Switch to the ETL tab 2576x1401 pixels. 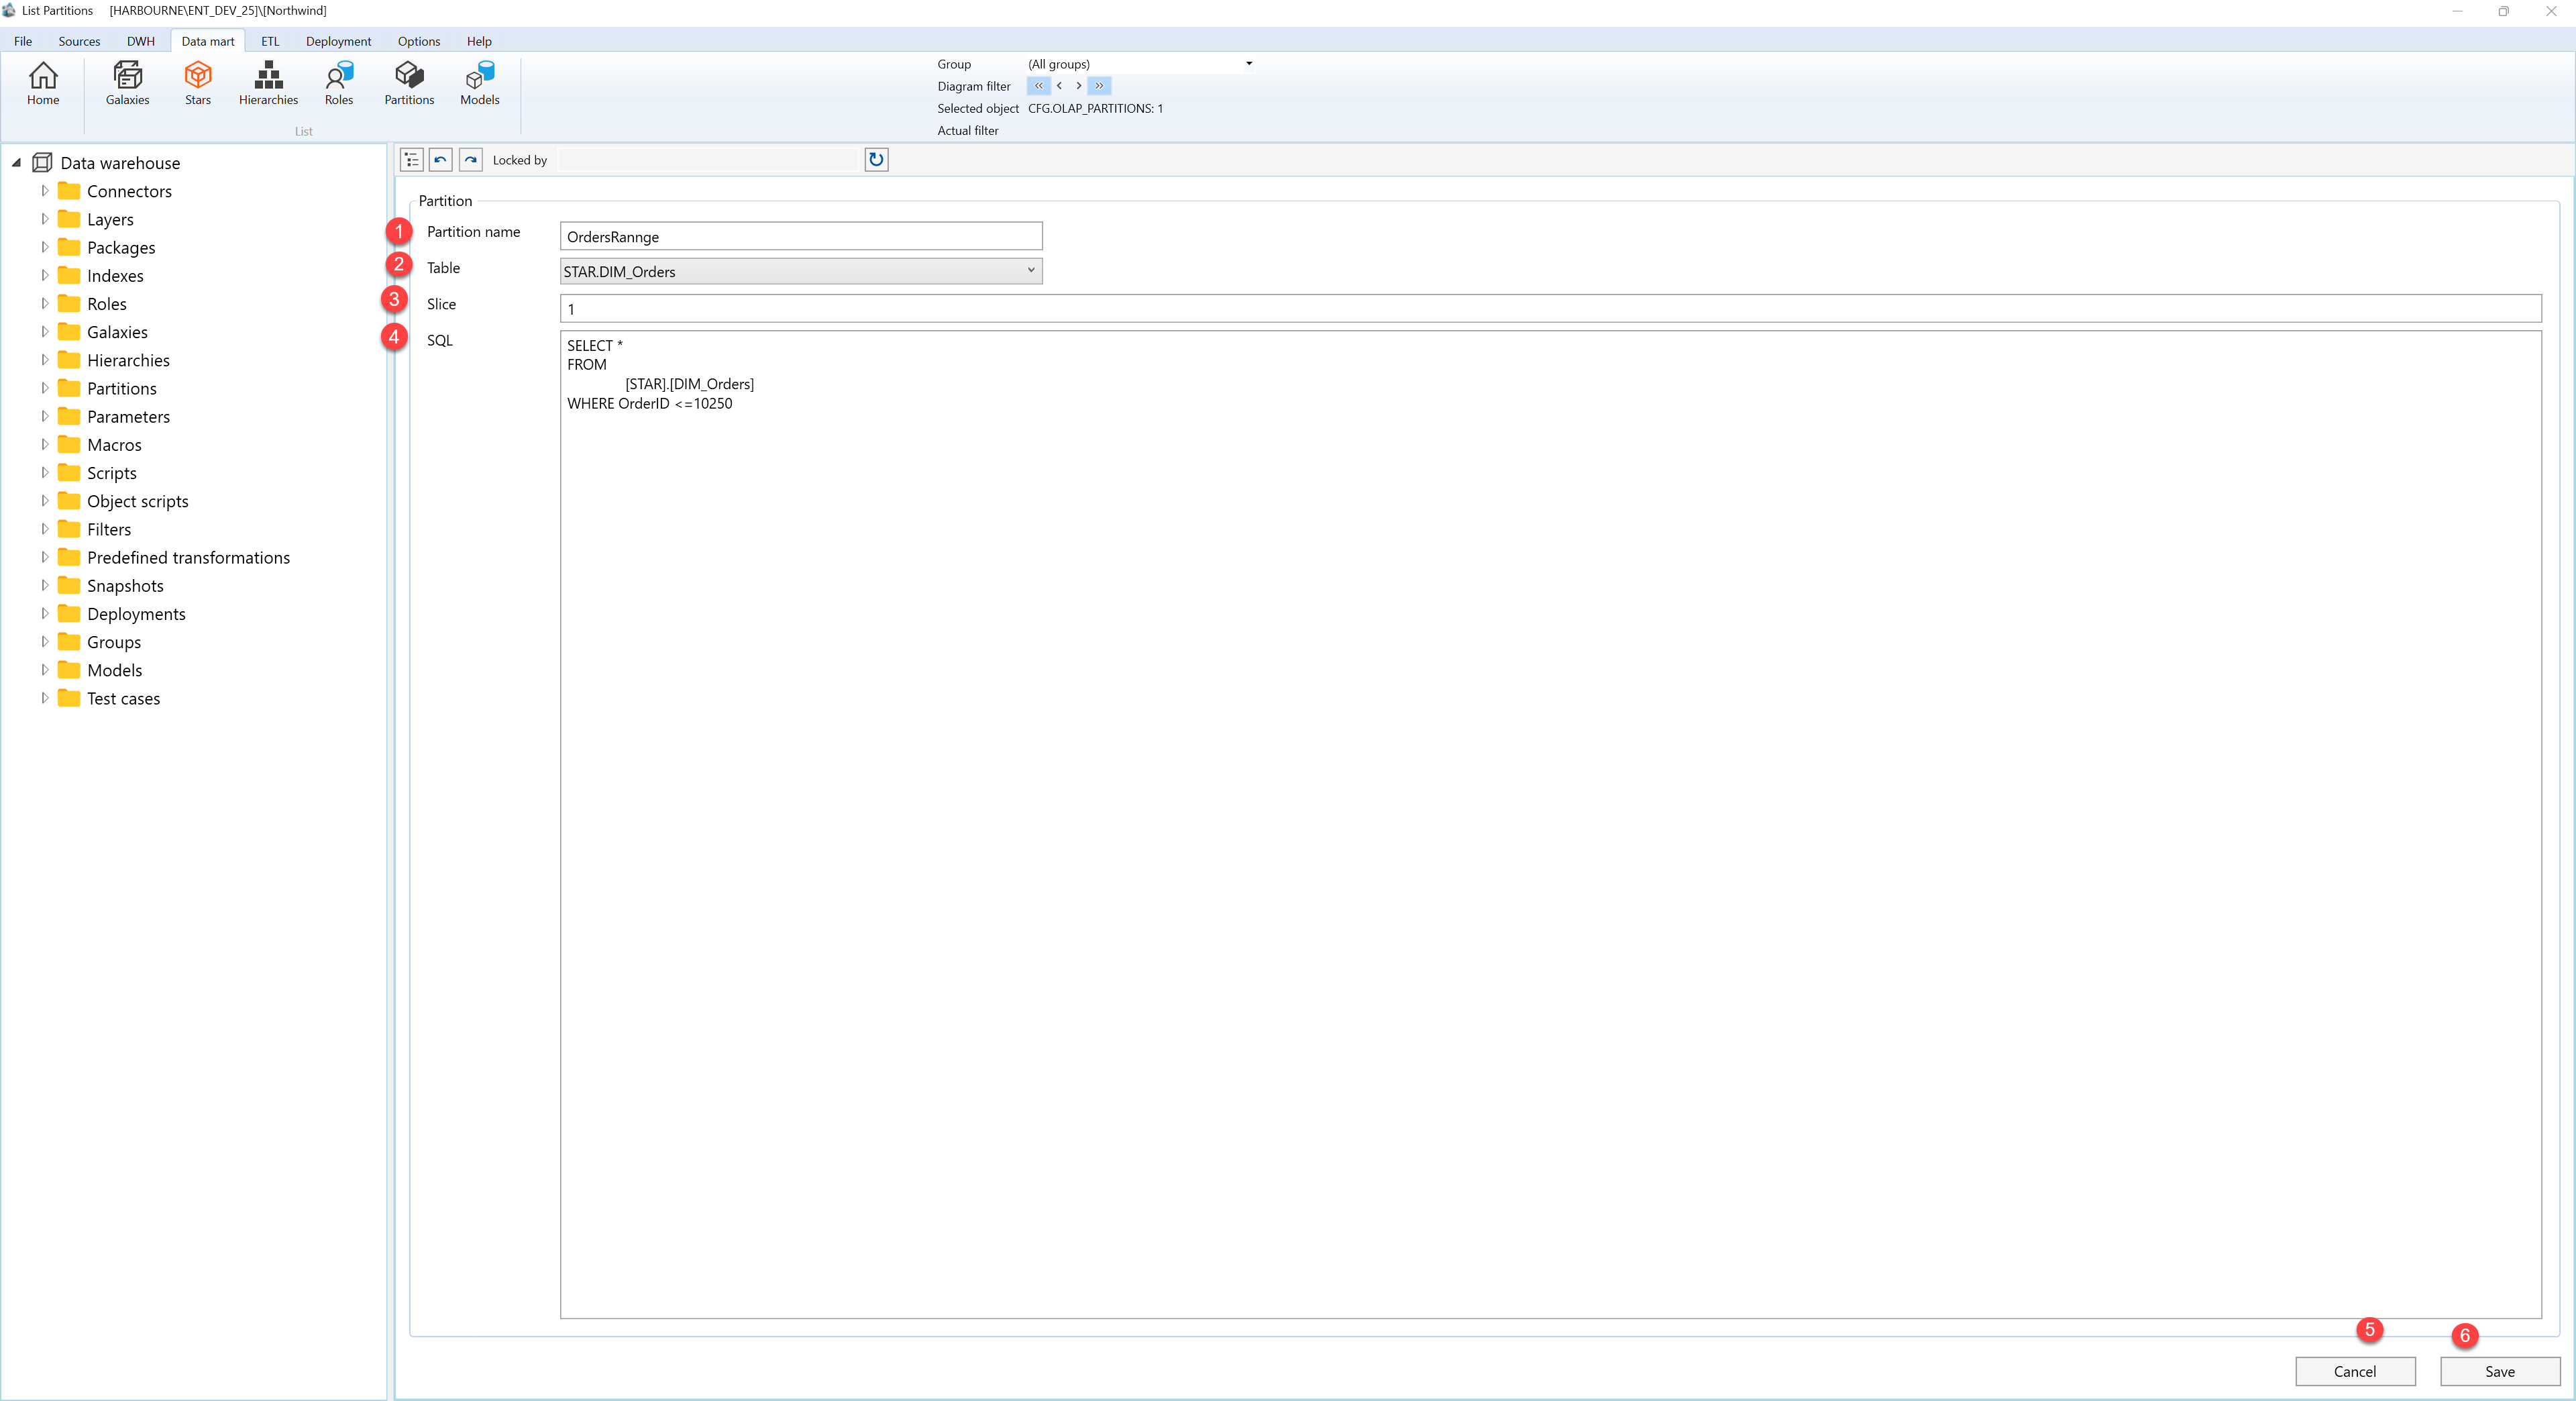(270, 41)
